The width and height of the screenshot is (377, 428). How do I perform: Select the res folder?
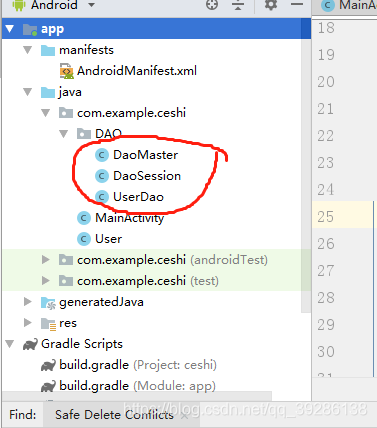[x=68, y=323]
